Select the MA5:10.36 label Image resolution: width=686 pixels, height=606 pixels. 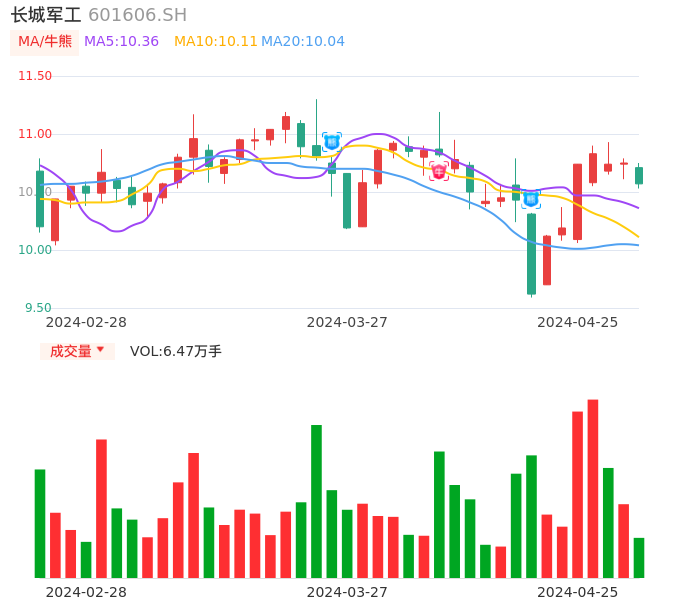[121, 42]
